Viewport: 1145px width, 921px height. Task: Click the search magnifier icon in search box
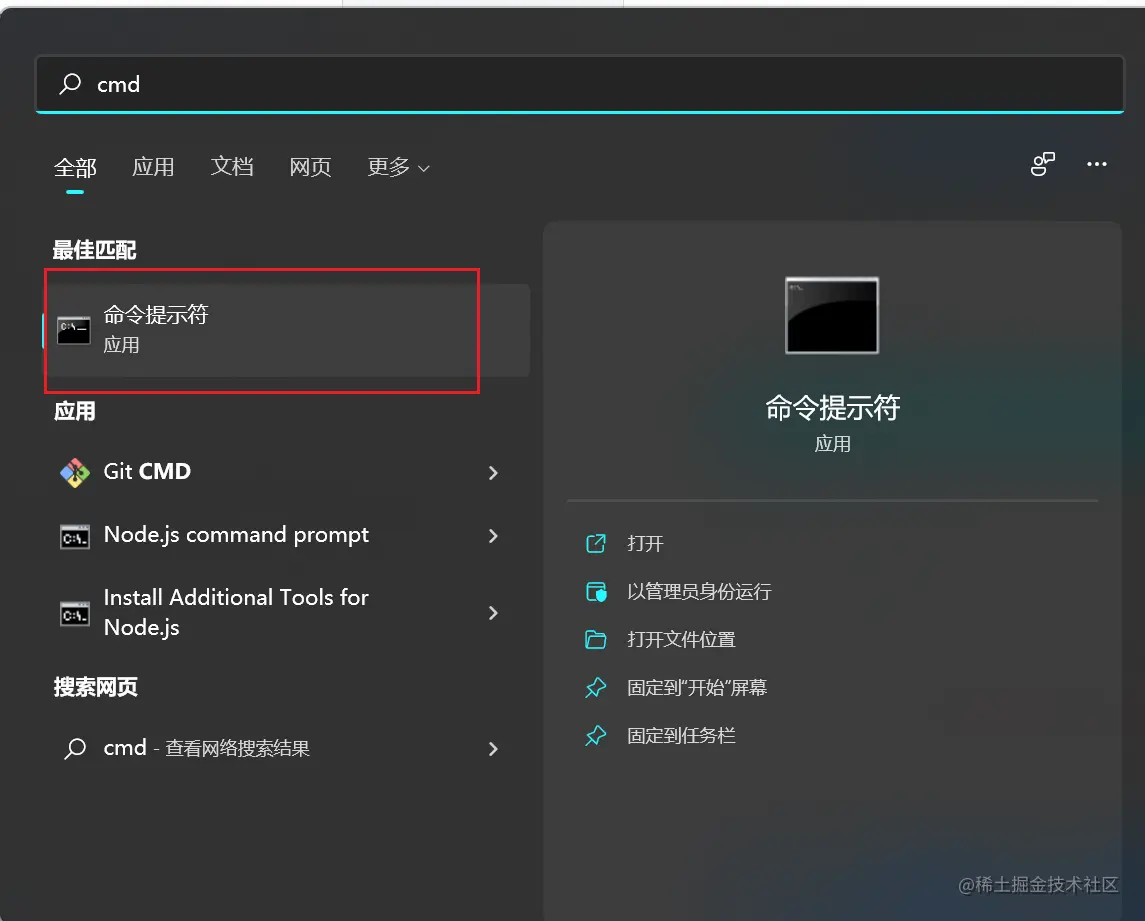click(70, 83)
